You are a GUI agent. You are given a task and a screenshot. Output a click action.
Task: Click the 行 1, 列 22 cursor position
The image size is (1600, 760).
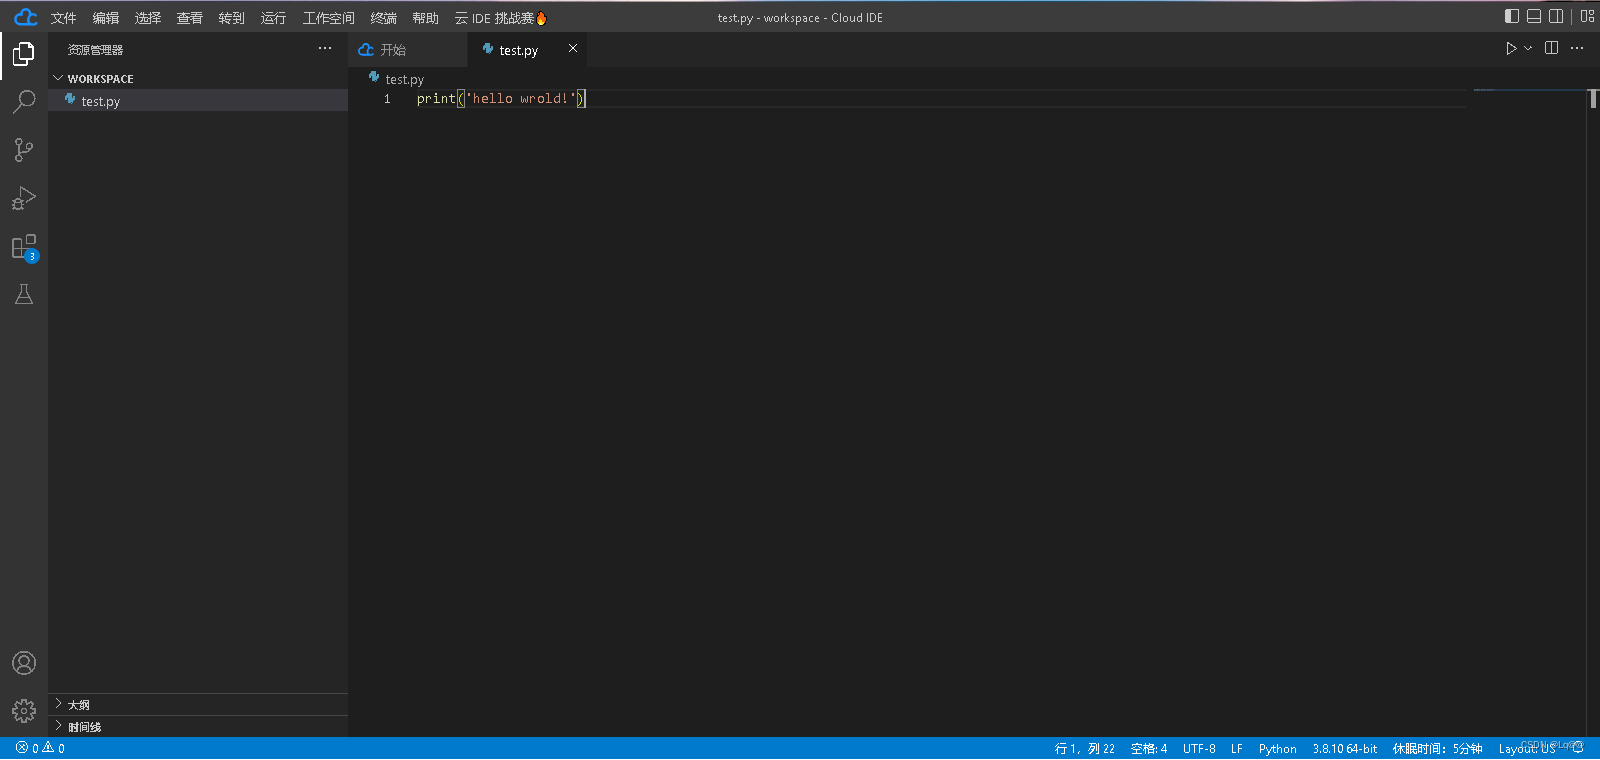click(1085, 748)
